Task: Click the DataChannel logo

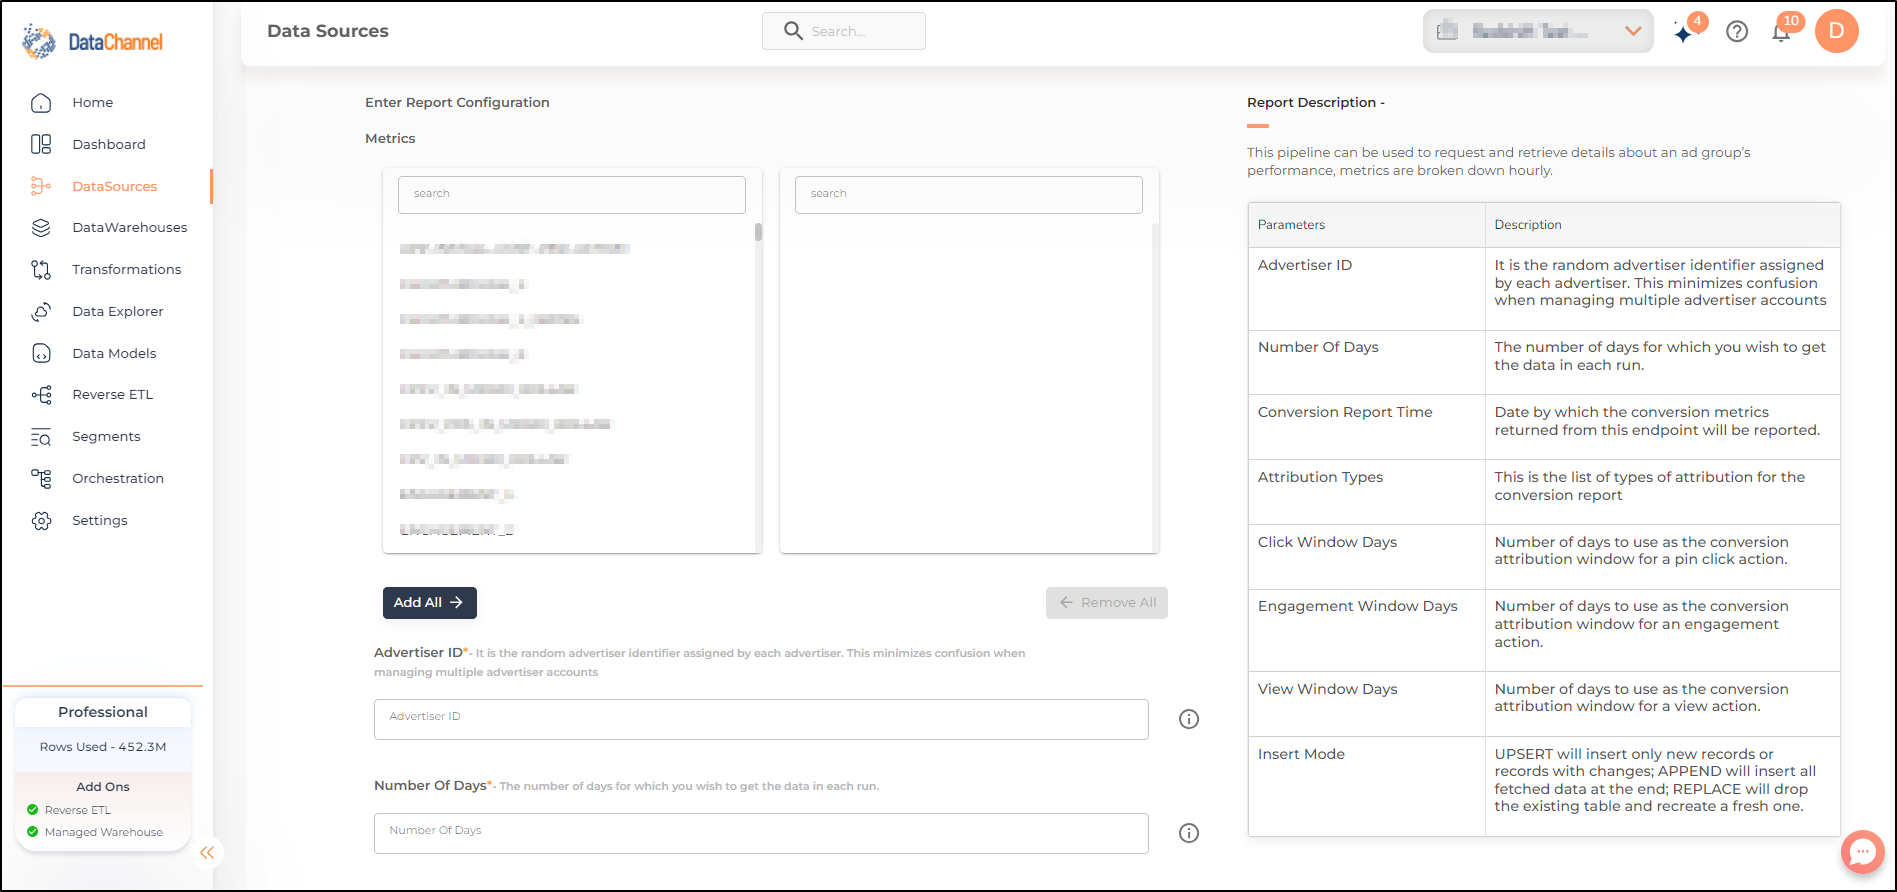Action: pos(92,42)
